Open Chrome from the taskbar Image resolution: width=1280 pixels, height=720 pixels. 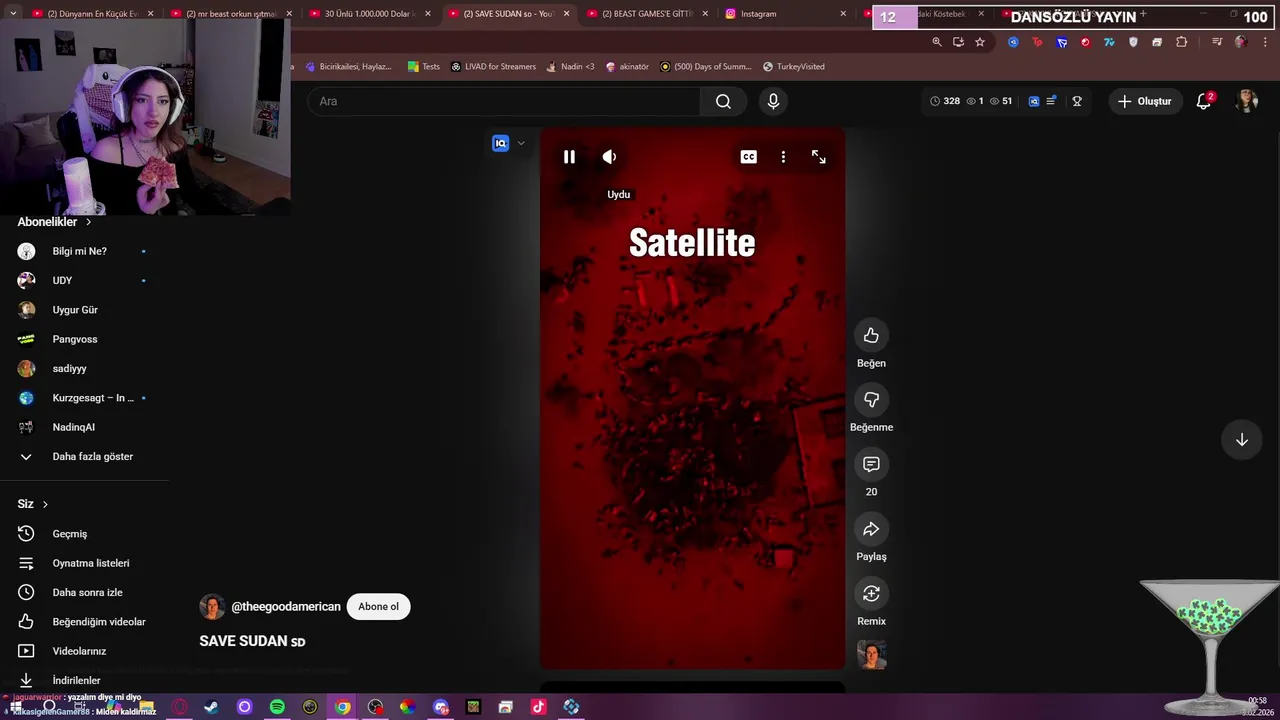point(343,707)
